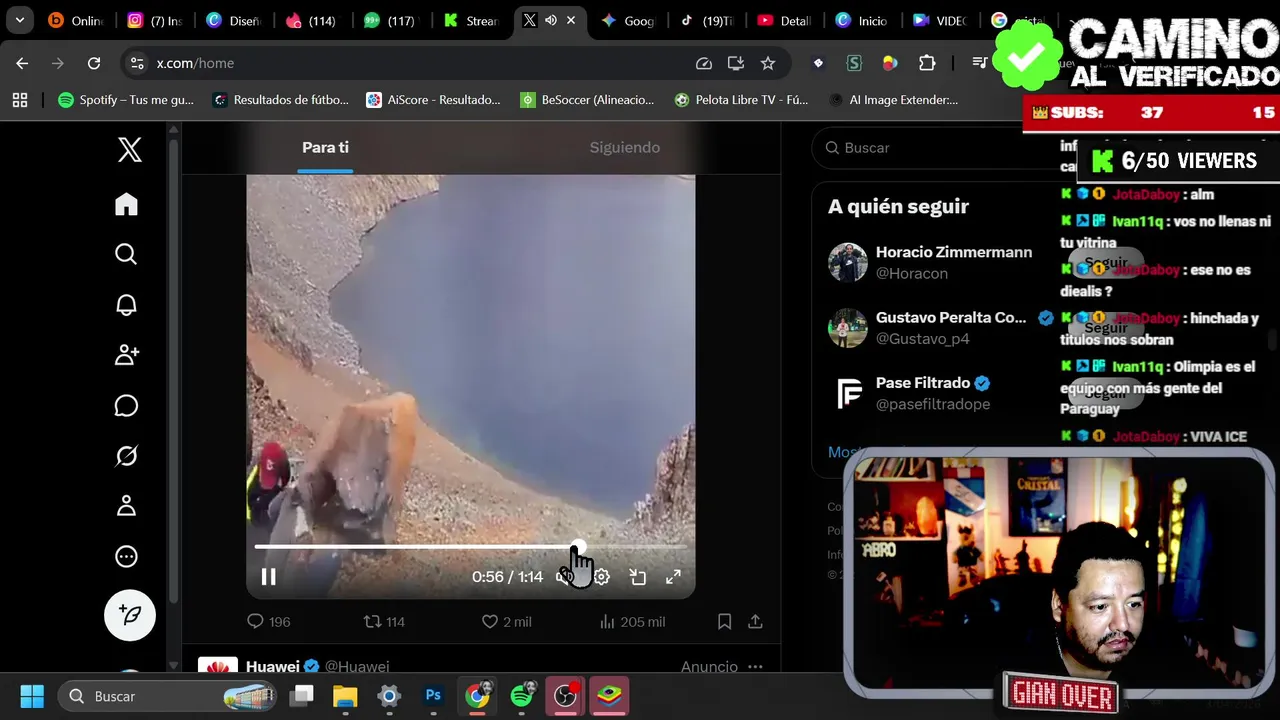Open media control playlist icon
1280x720 pixels.
[x=981, y=63]
